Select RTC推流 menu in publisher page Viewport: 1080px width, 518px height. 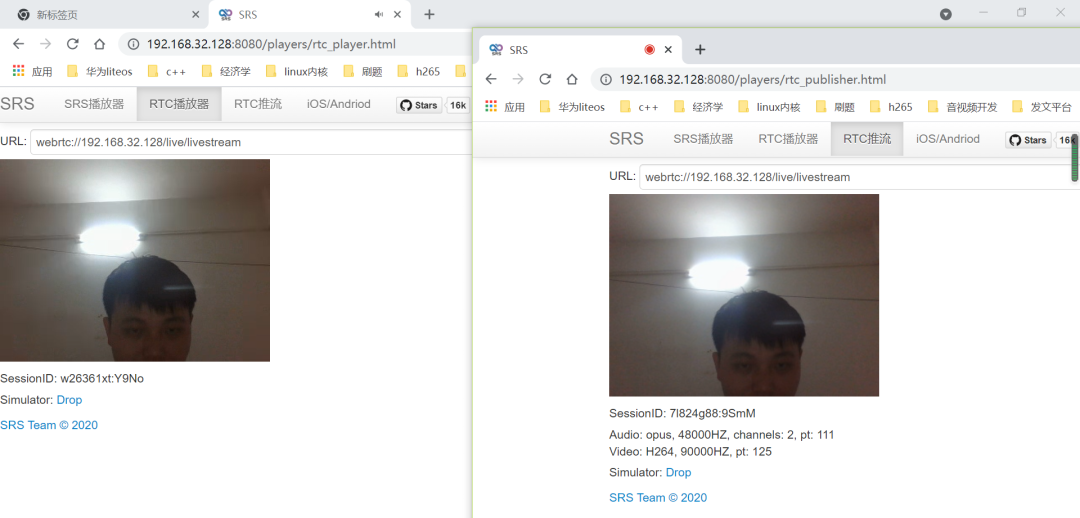[x=867, y=138]
